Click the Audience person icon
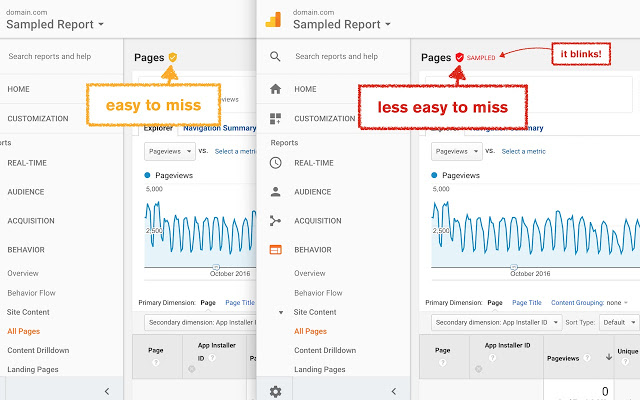This screenshot has width=640, height=400. coord(276,191)
